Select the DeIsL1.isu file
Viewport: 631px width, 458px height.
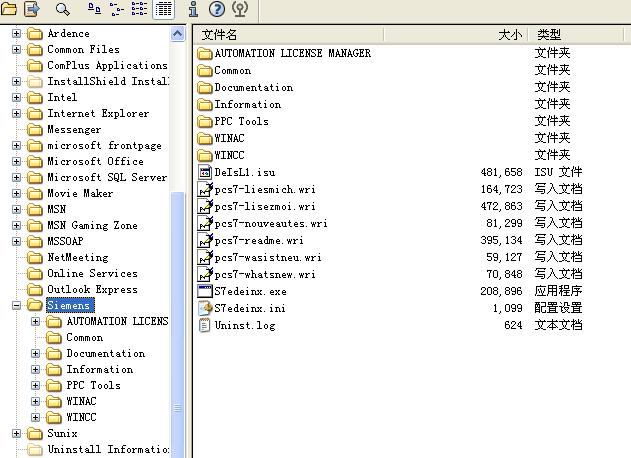[244, 172]
